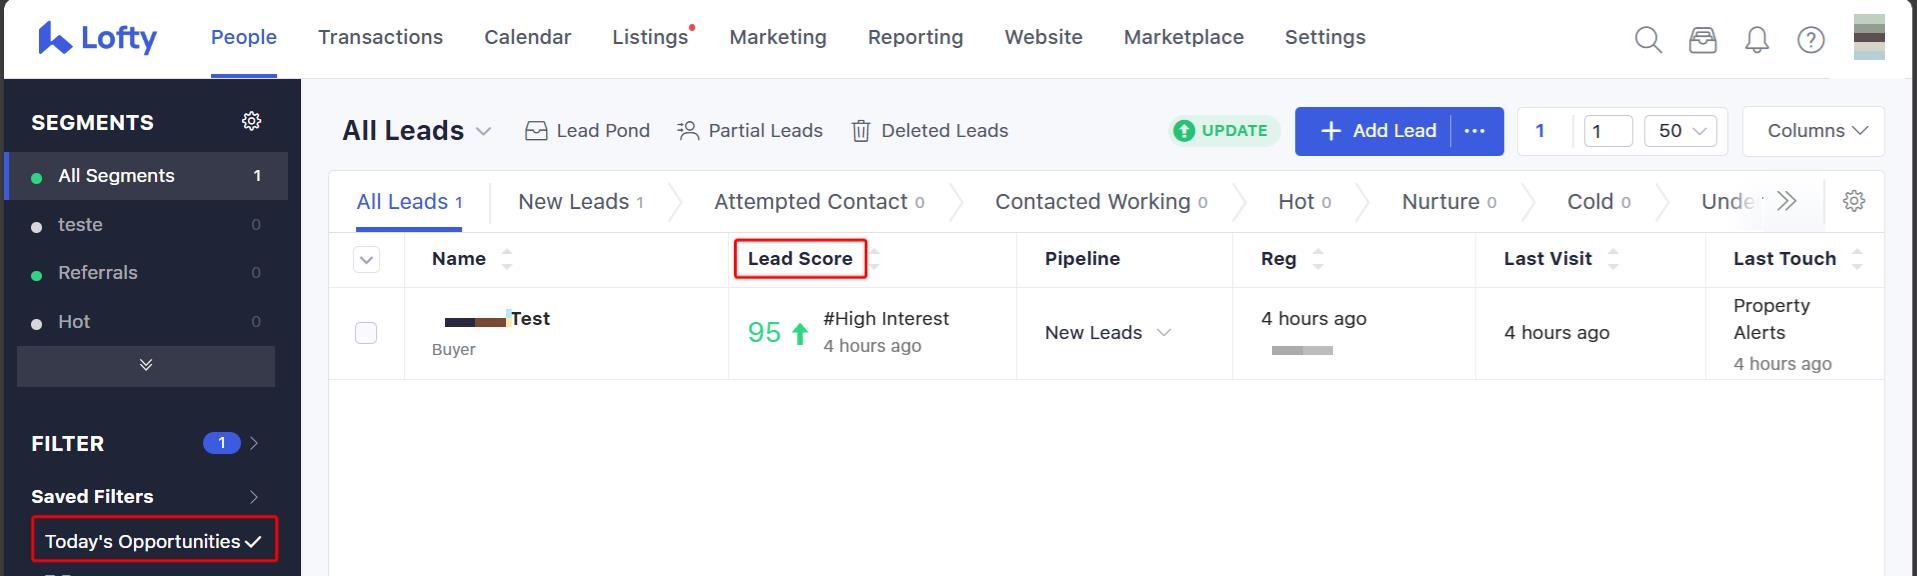The height and width of the screenshot is (576, 1917).
Task: Toggle the select-all checkbox in the header
Action: (x=366, y=259)
